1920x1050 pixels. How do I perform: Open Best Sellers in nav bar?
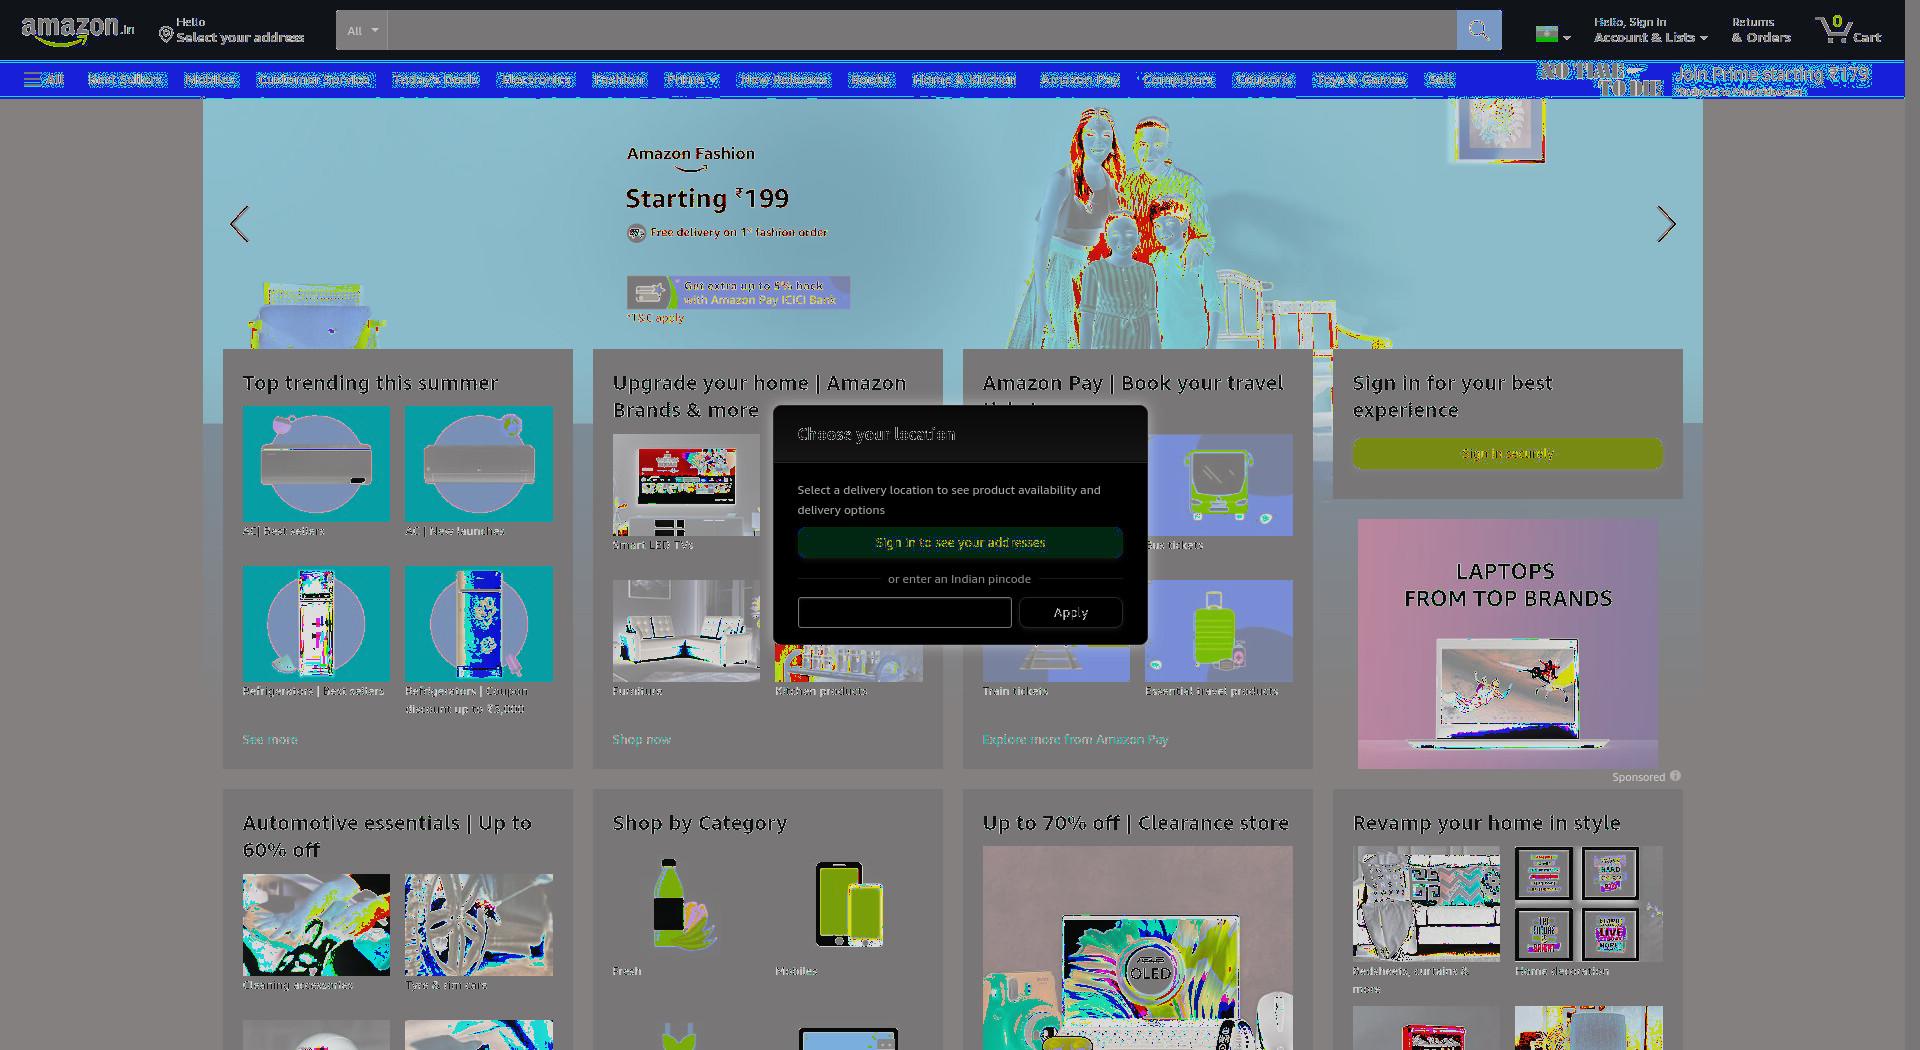(x=126, y=79)
